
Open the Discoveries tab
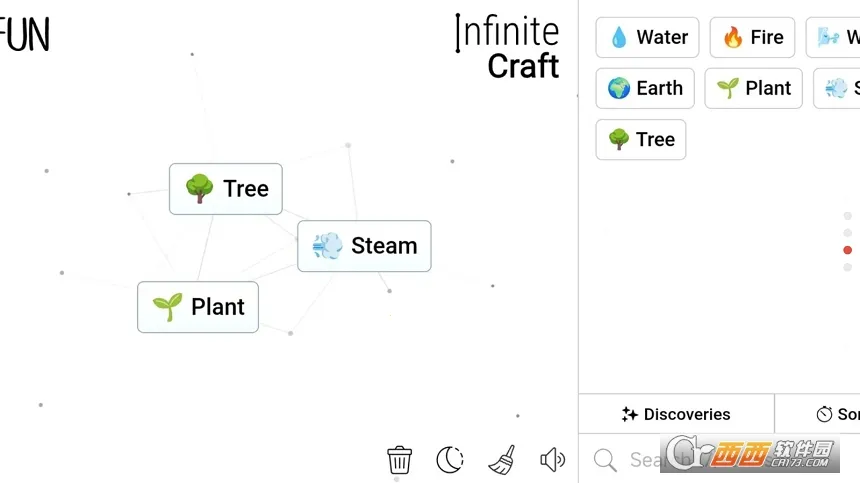point(676,414)
